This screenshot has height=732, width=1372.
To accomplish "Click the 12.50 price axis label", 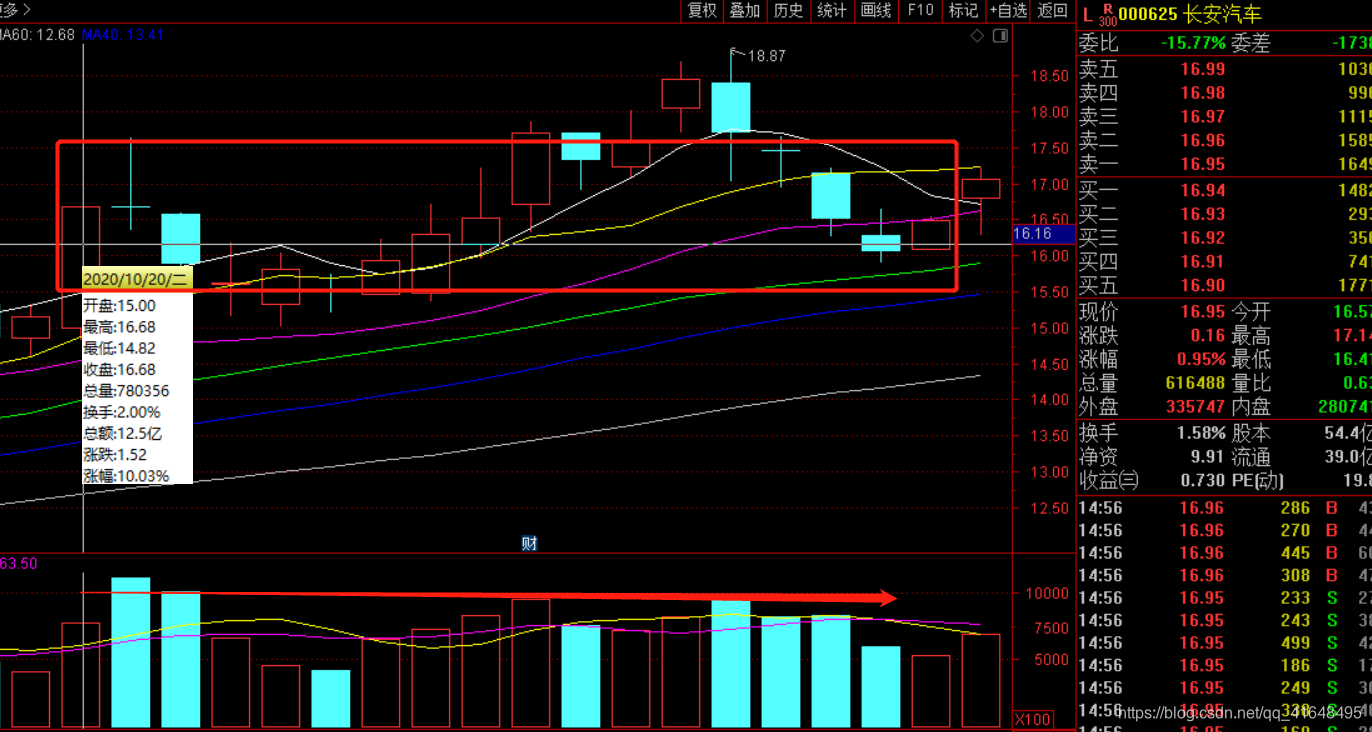I will tap(1049, 508).
